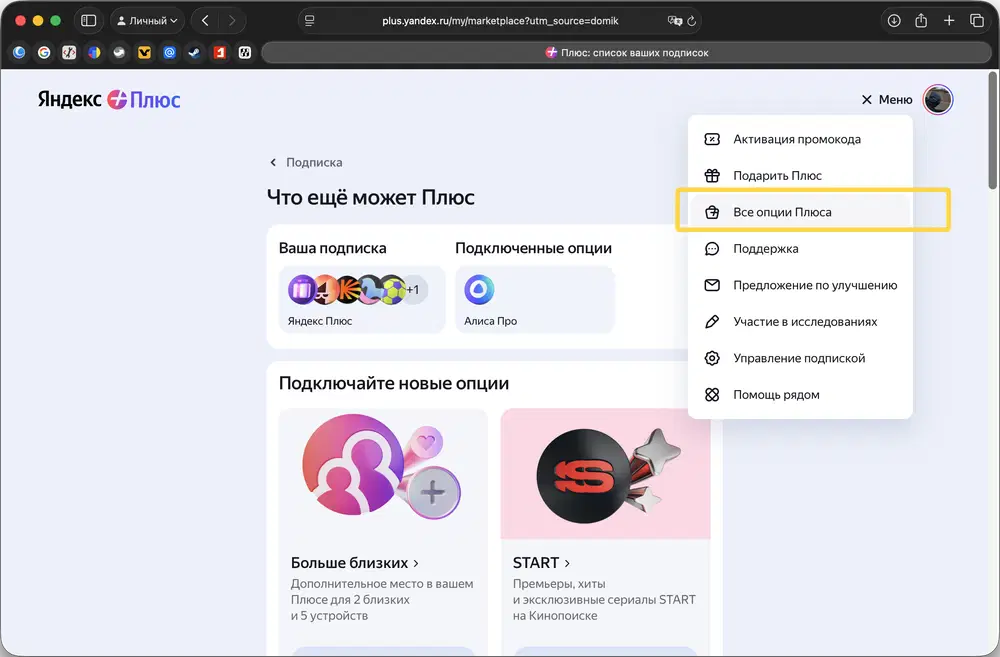Click the profile avatar picture
The image size is (1000, 657).
tap(938, 100)
